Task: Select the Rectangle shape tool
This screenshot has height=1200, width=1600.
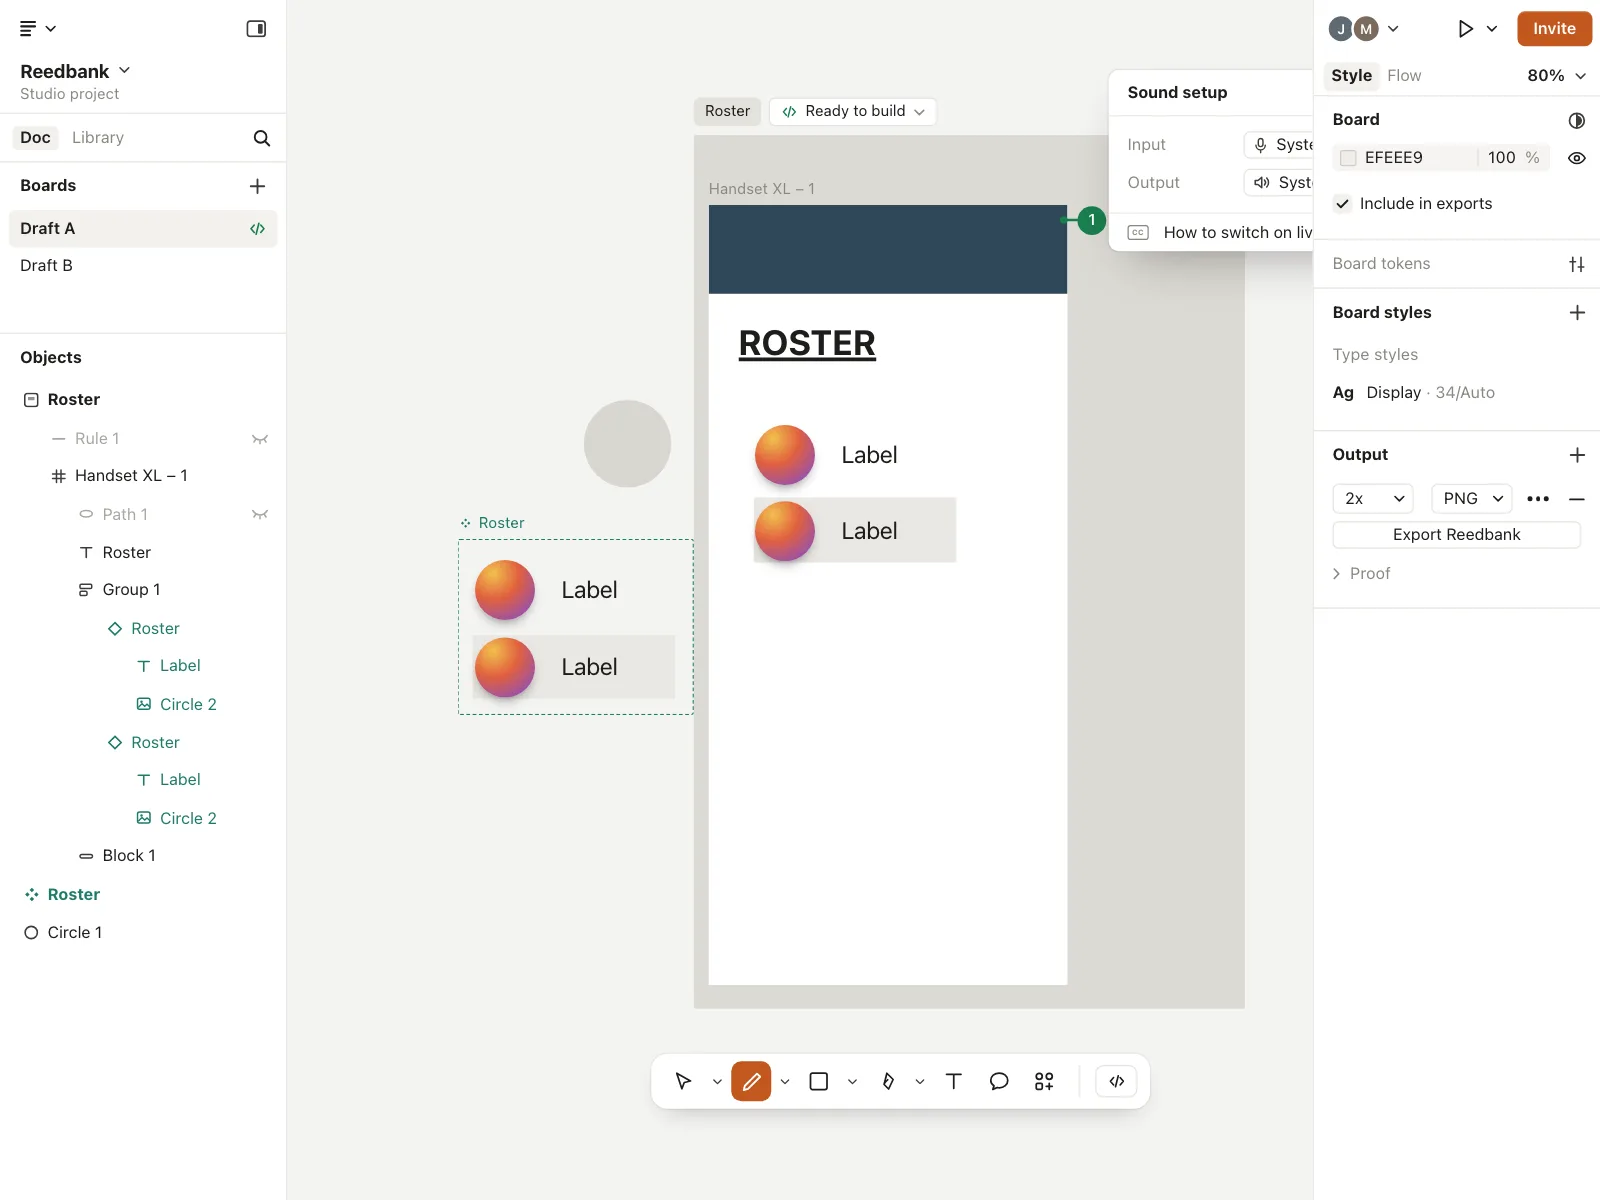Action: tap(819, 1081)
